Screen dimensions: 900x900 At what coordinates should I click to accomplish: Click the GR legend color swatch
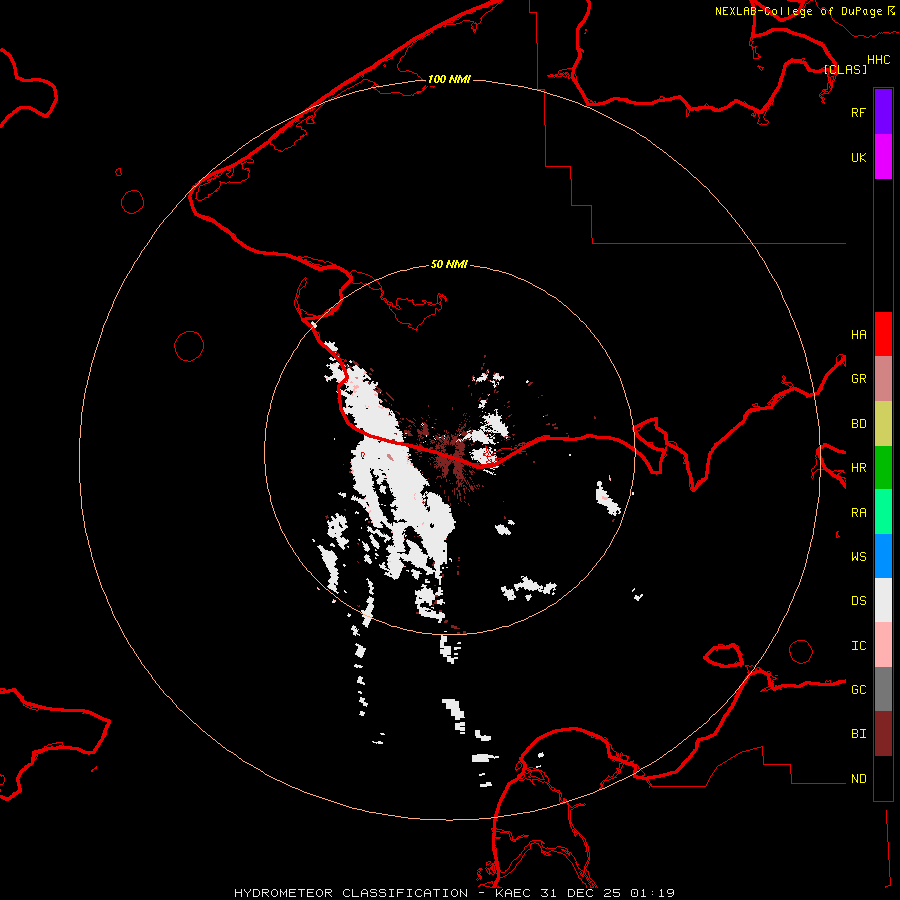click(x=883, y=379)
